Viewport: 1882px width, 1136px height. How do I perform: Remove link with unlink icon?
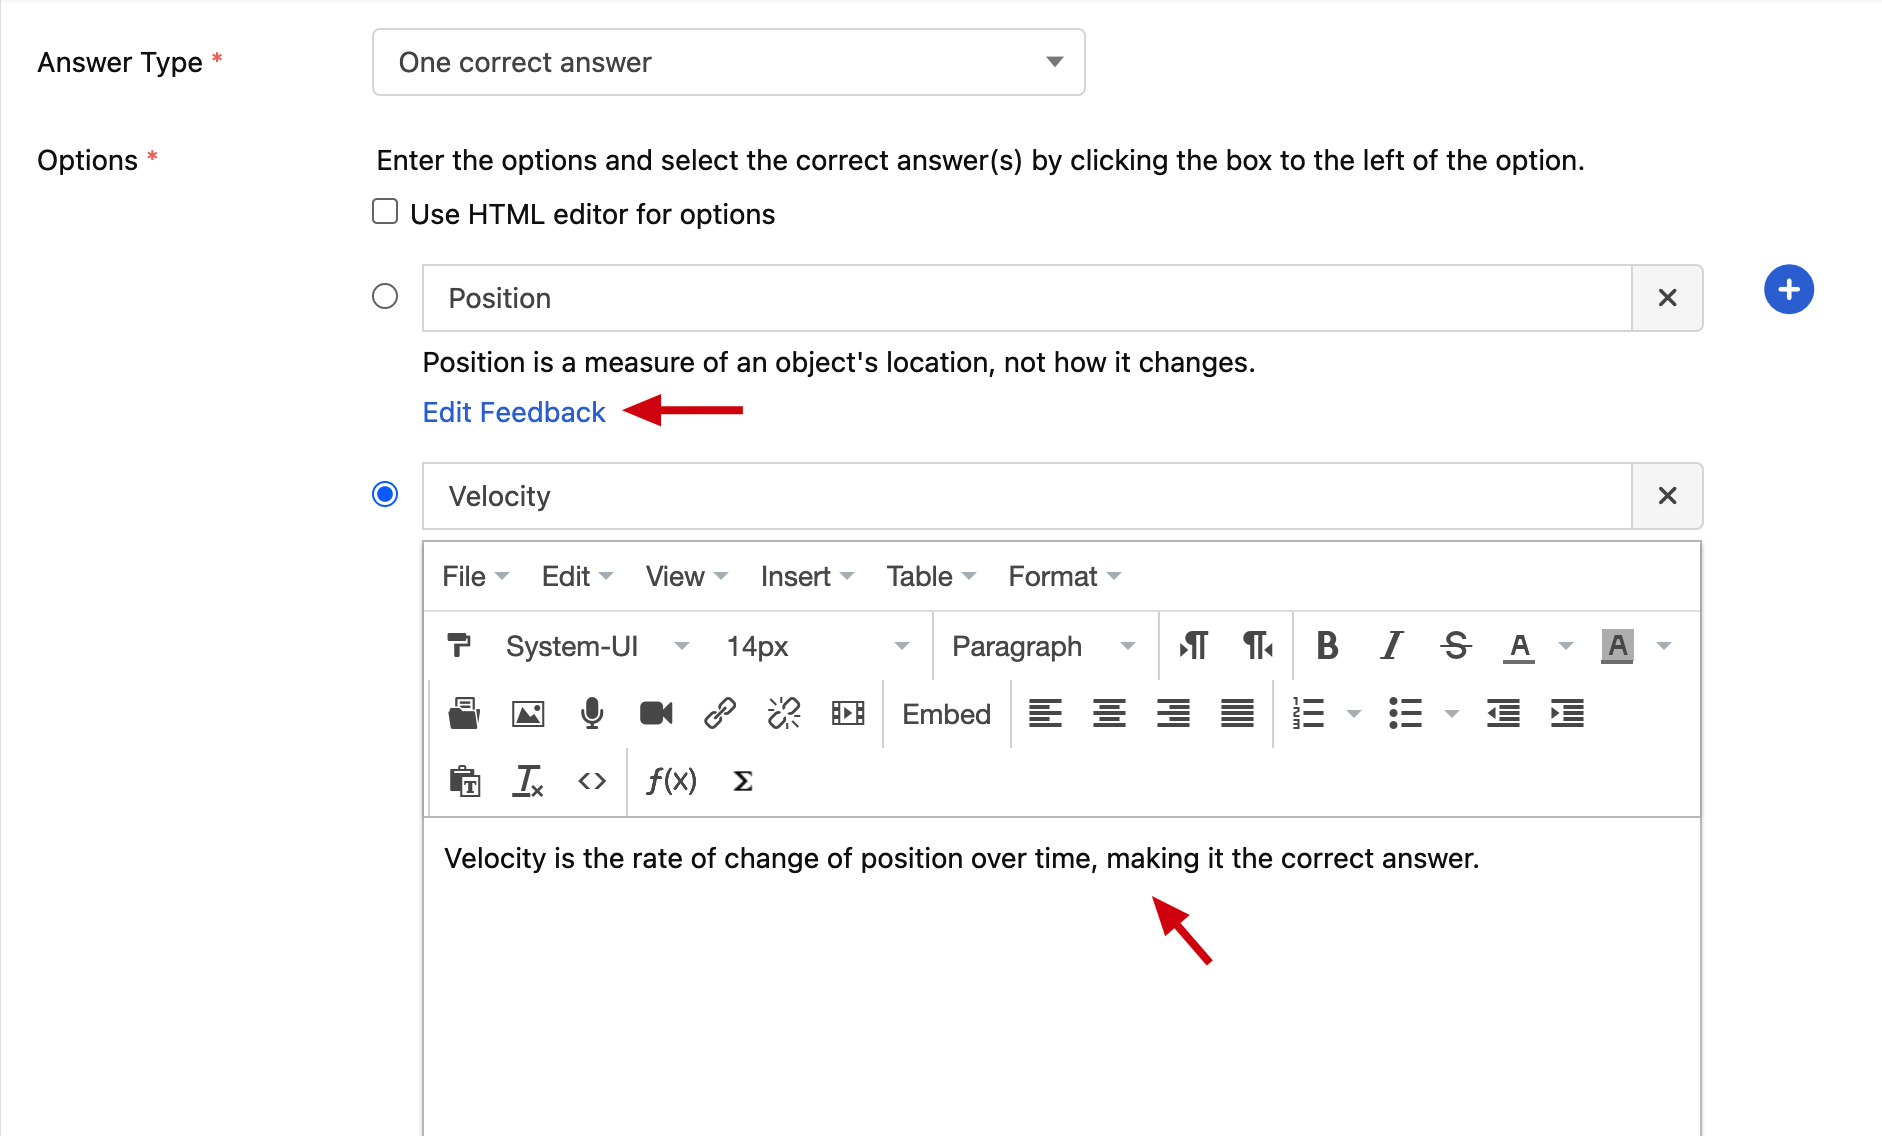[784, 713]
